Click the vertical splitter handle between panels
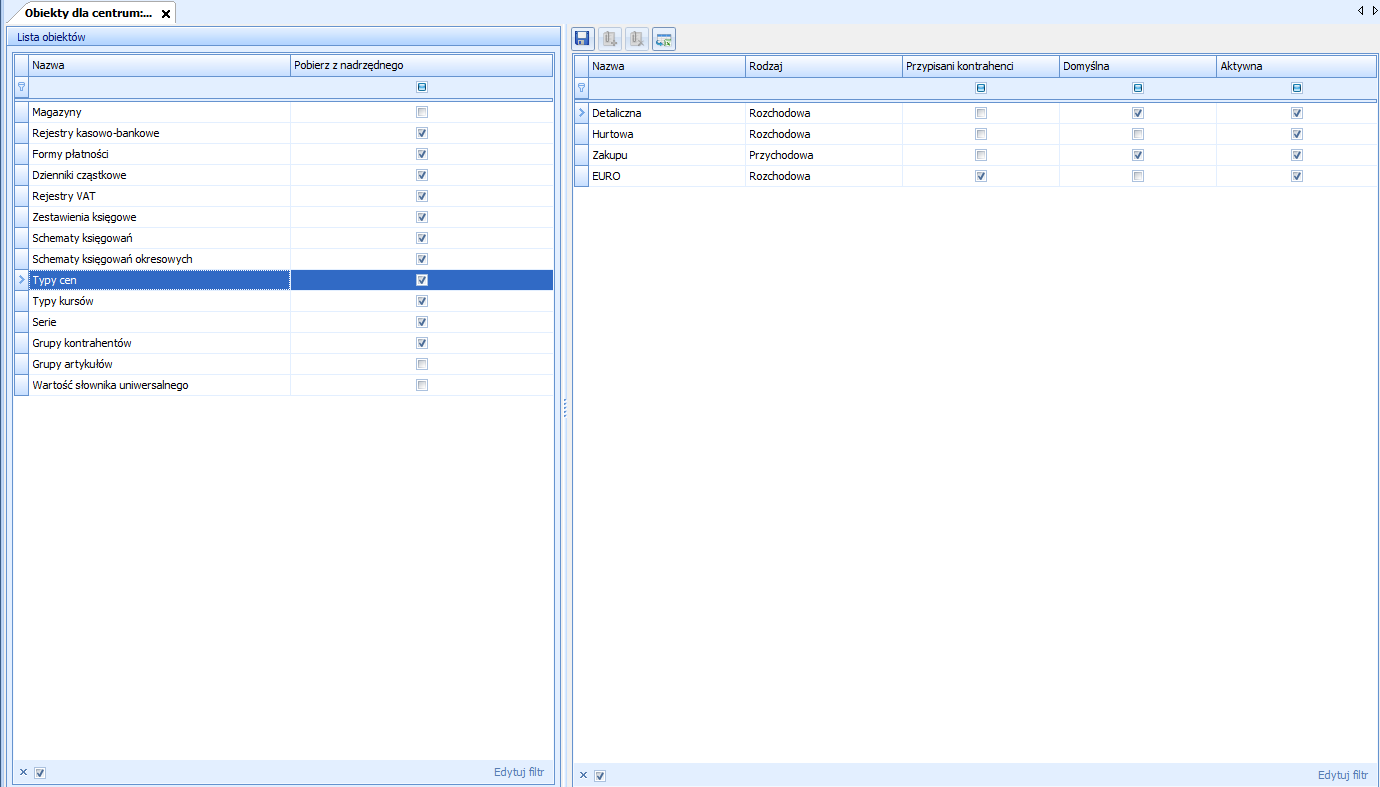 point(564,407)
